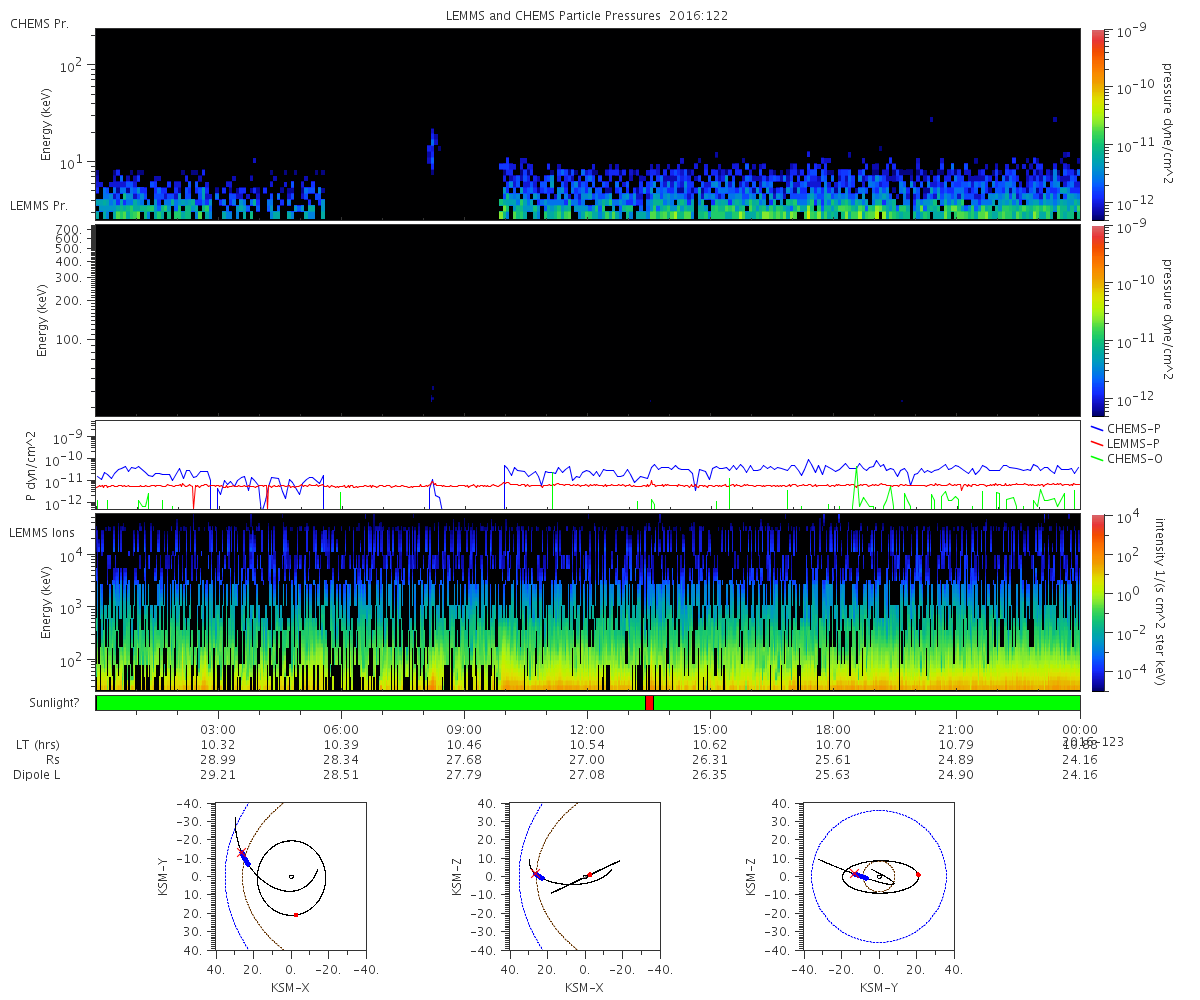The image size is (1200, 1000).
Task: Click the LEMMS pressure color bar, second from top
Action: 1097,320
